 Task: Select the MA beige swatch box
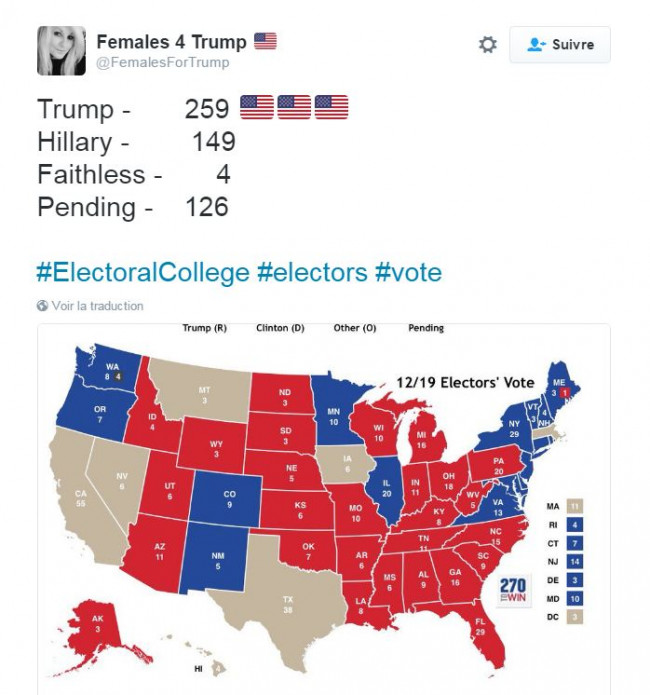click(x=575, y=506)
